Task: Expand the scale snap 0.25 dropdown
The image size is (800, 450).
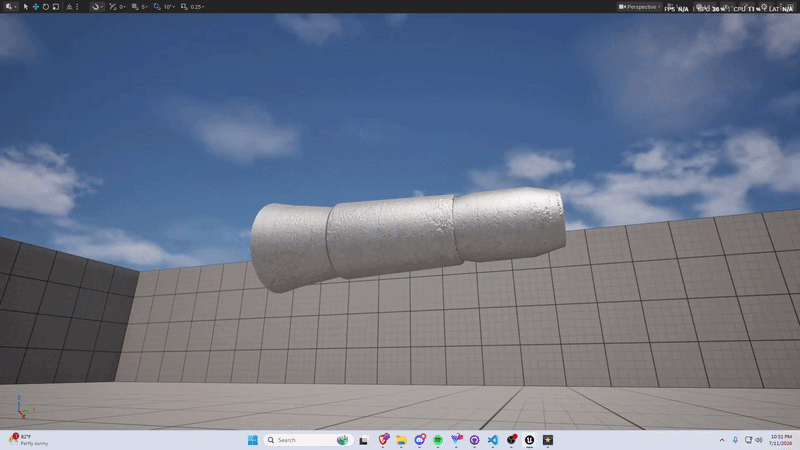Action: [x=197, y=7]
